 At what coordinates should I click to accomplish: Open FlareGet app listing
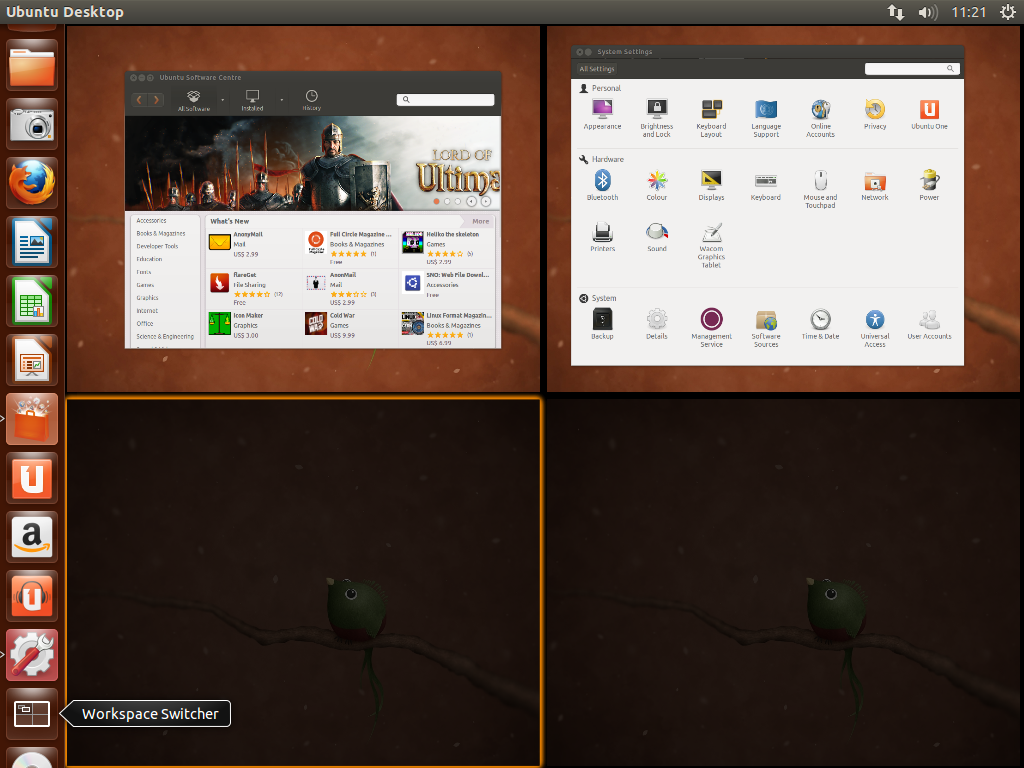pos(253,289)
